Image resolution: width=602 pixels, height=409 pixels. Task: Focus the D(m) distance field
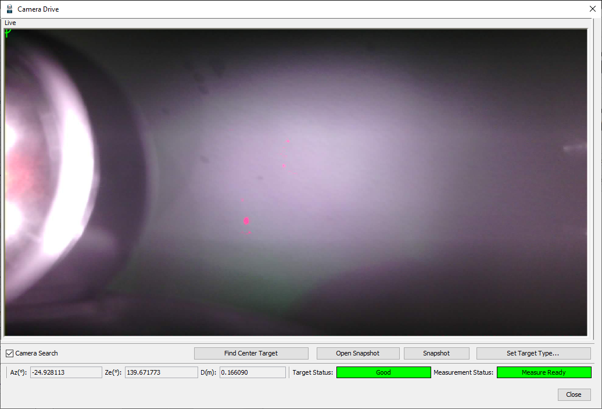[x=252, y=372]
